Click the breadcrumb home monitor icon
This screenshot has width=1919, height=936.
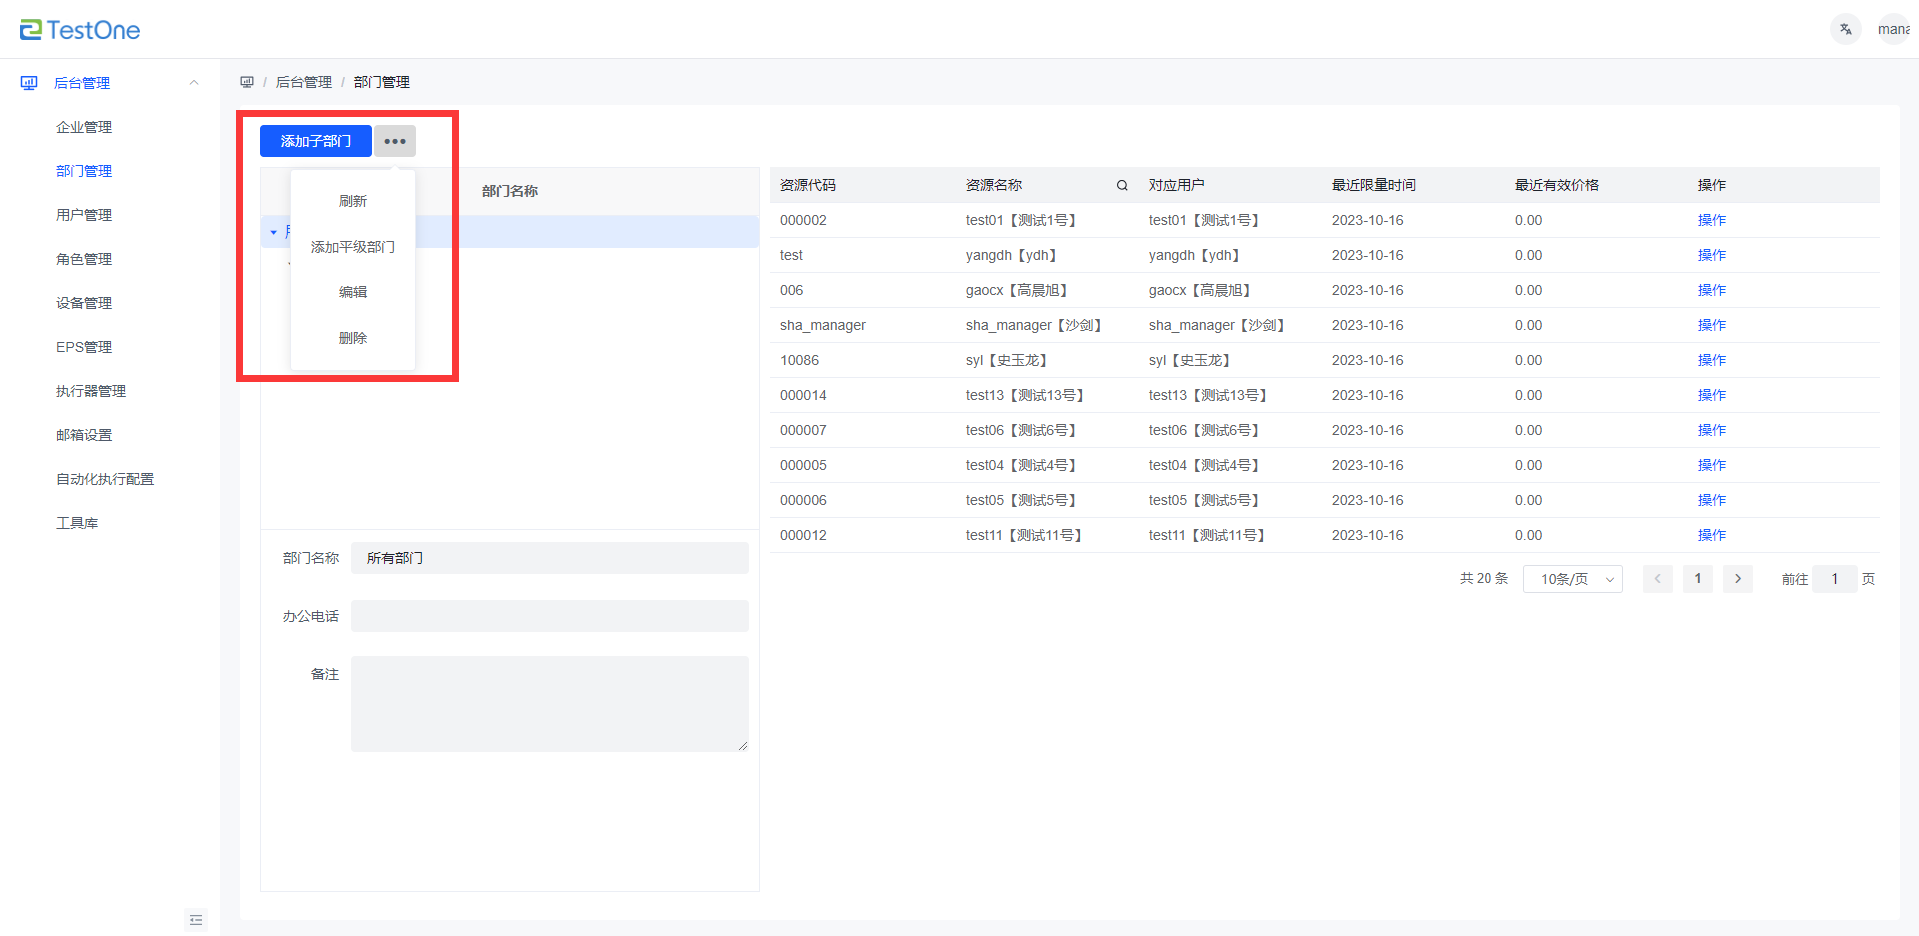[x=247, y=82]
